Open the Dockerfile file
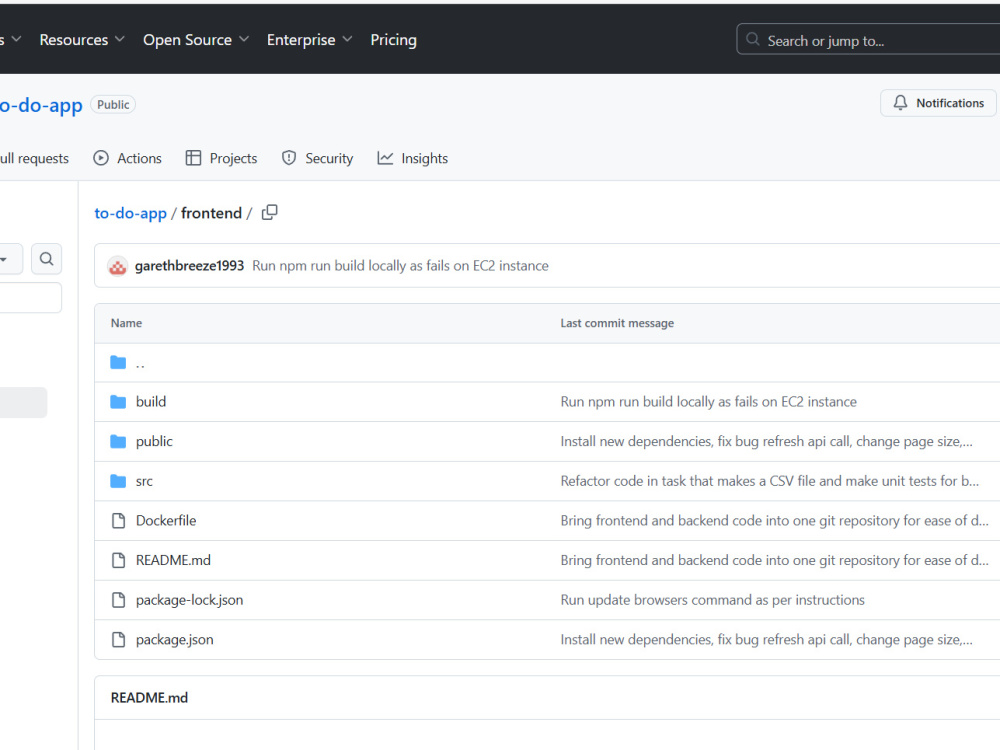The image size is (1000, 750). (x=166, y=520)
